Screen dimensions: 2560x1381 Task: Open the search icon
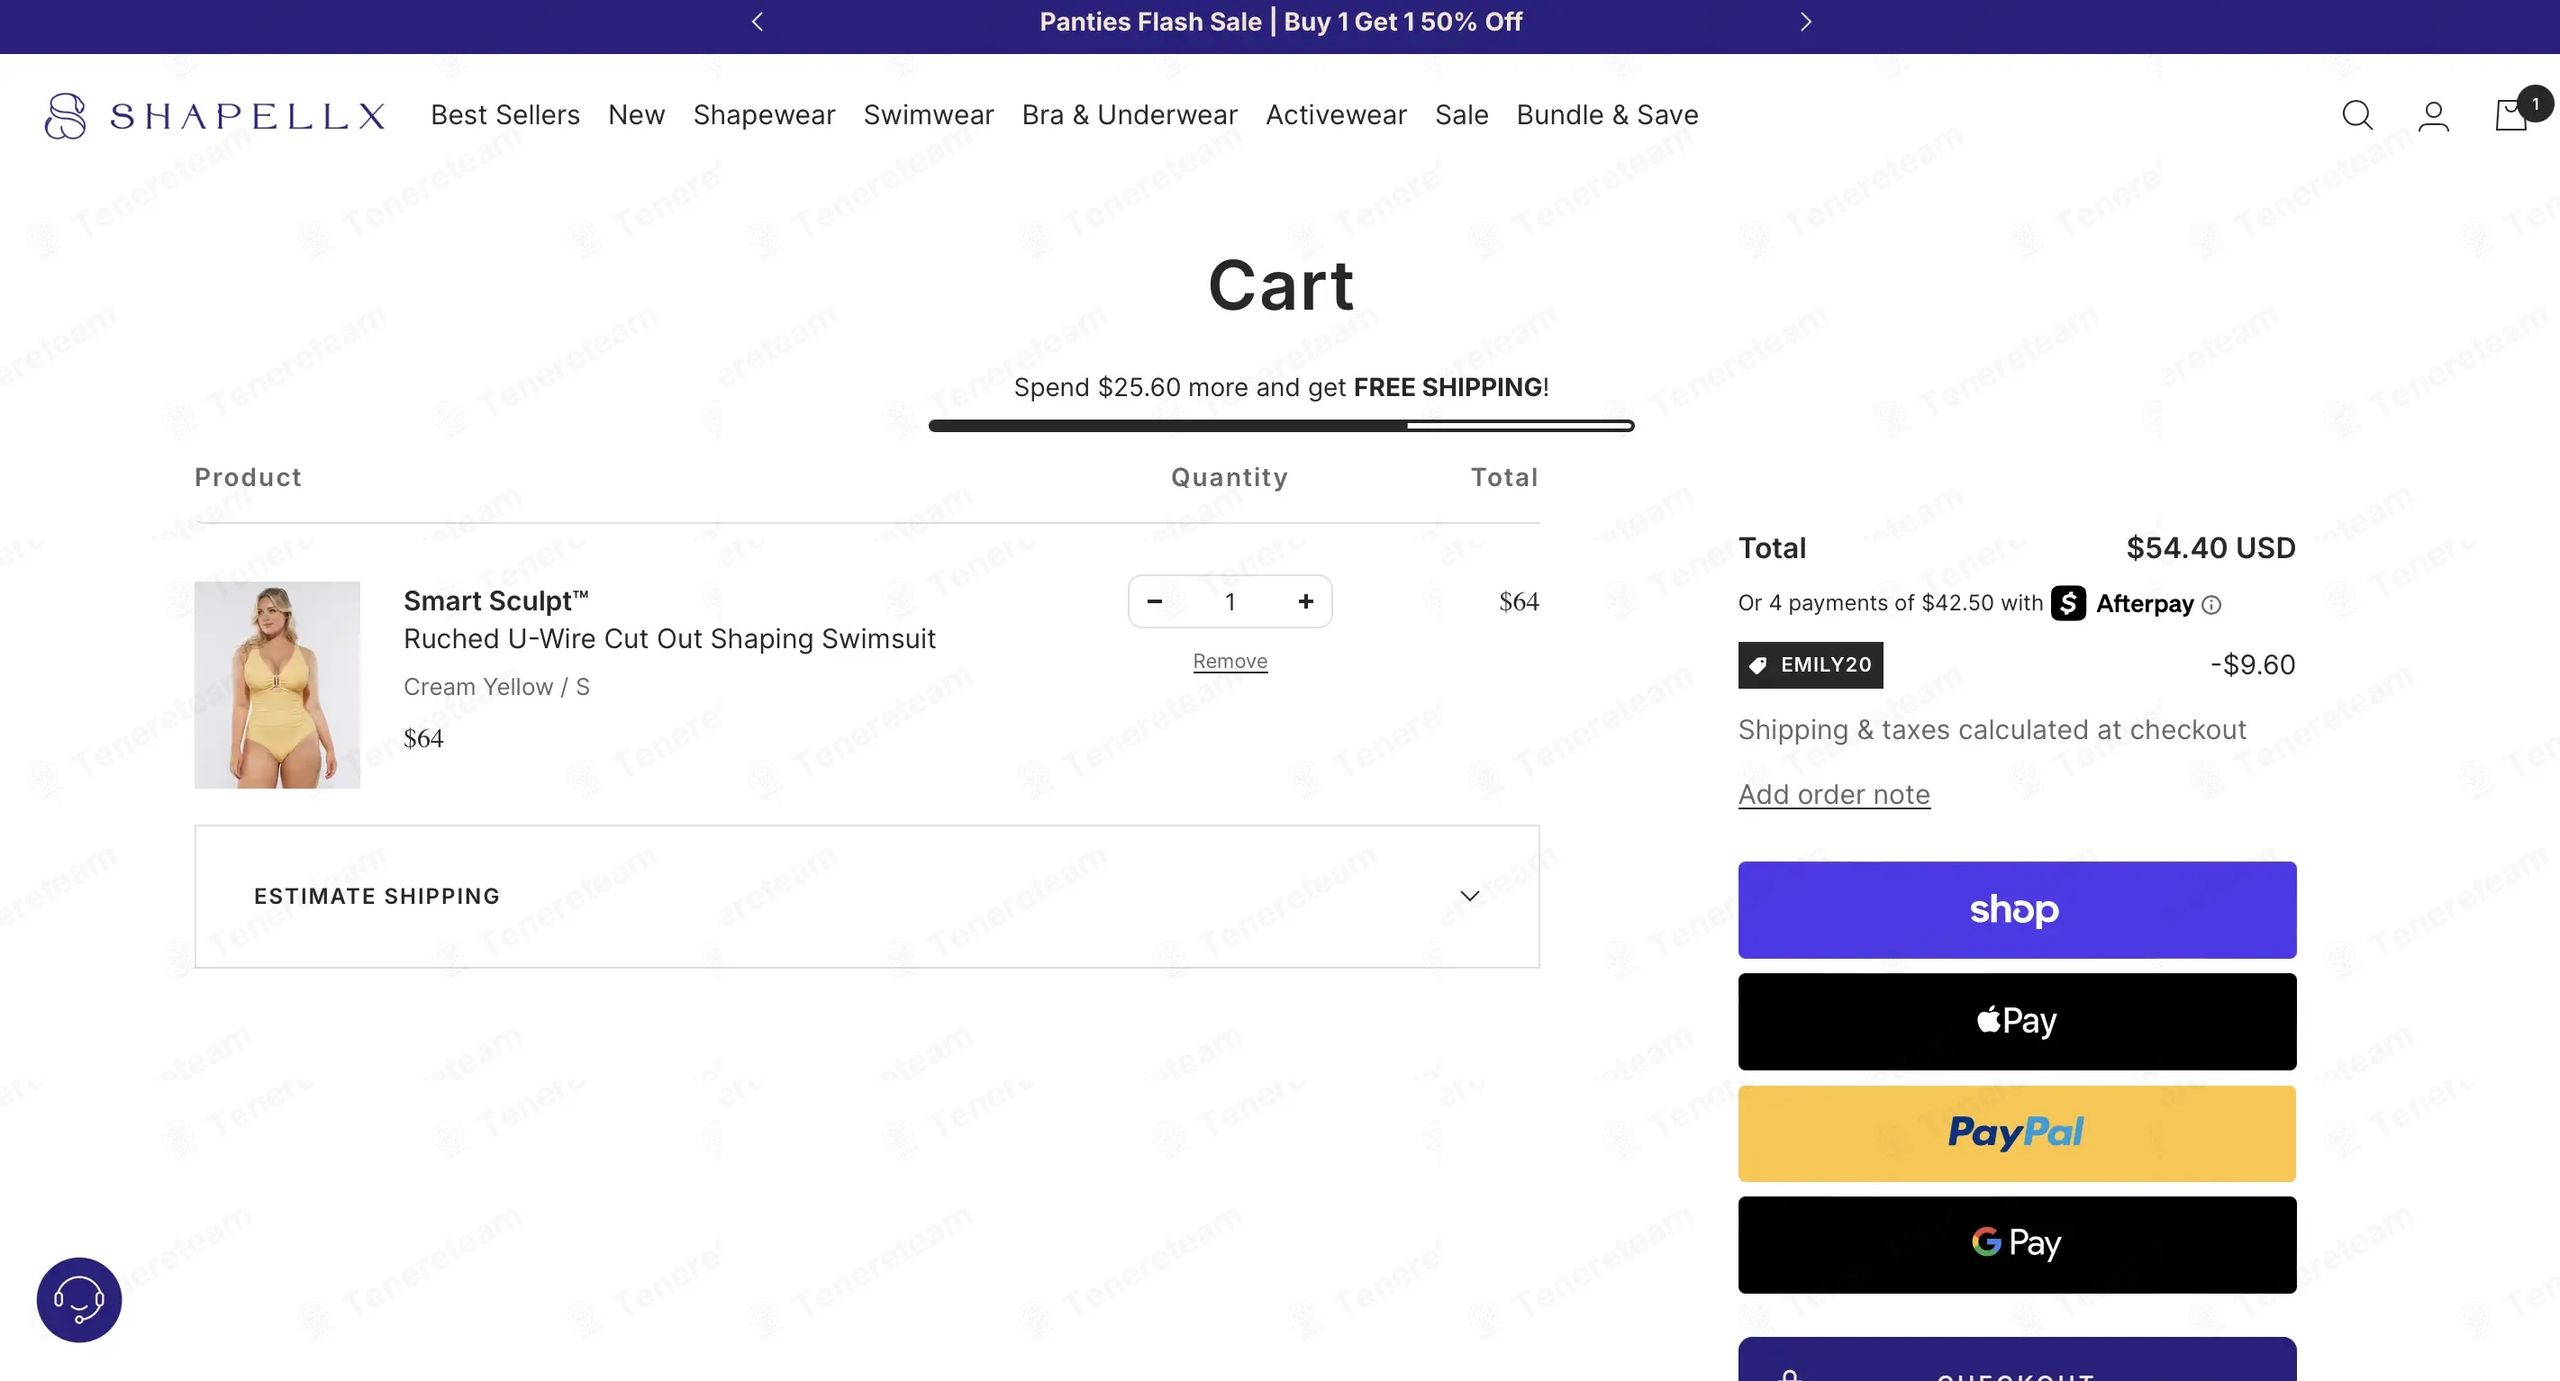pyautogui.click(x=2357, y=116)
